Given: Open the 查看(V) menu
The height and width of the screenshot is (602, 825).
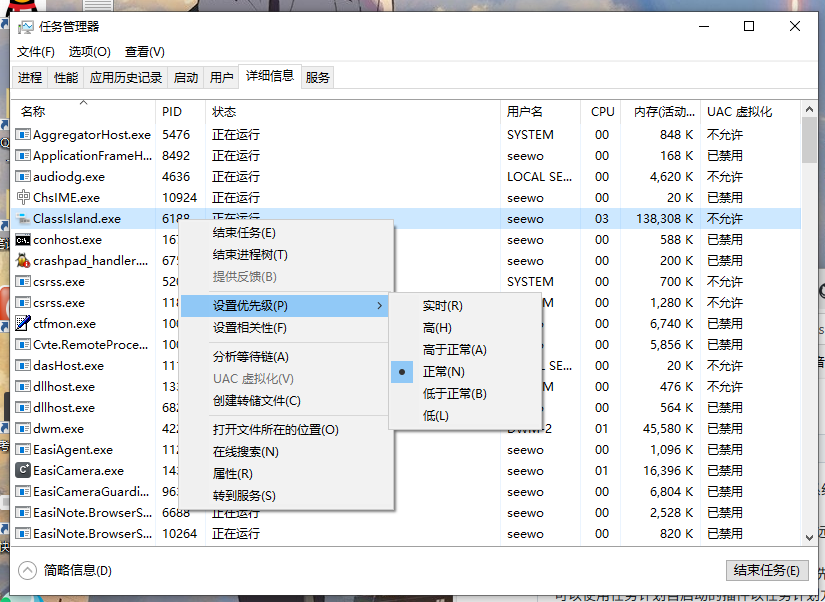Looking at the screenshot, I should [x=145, y=52].
